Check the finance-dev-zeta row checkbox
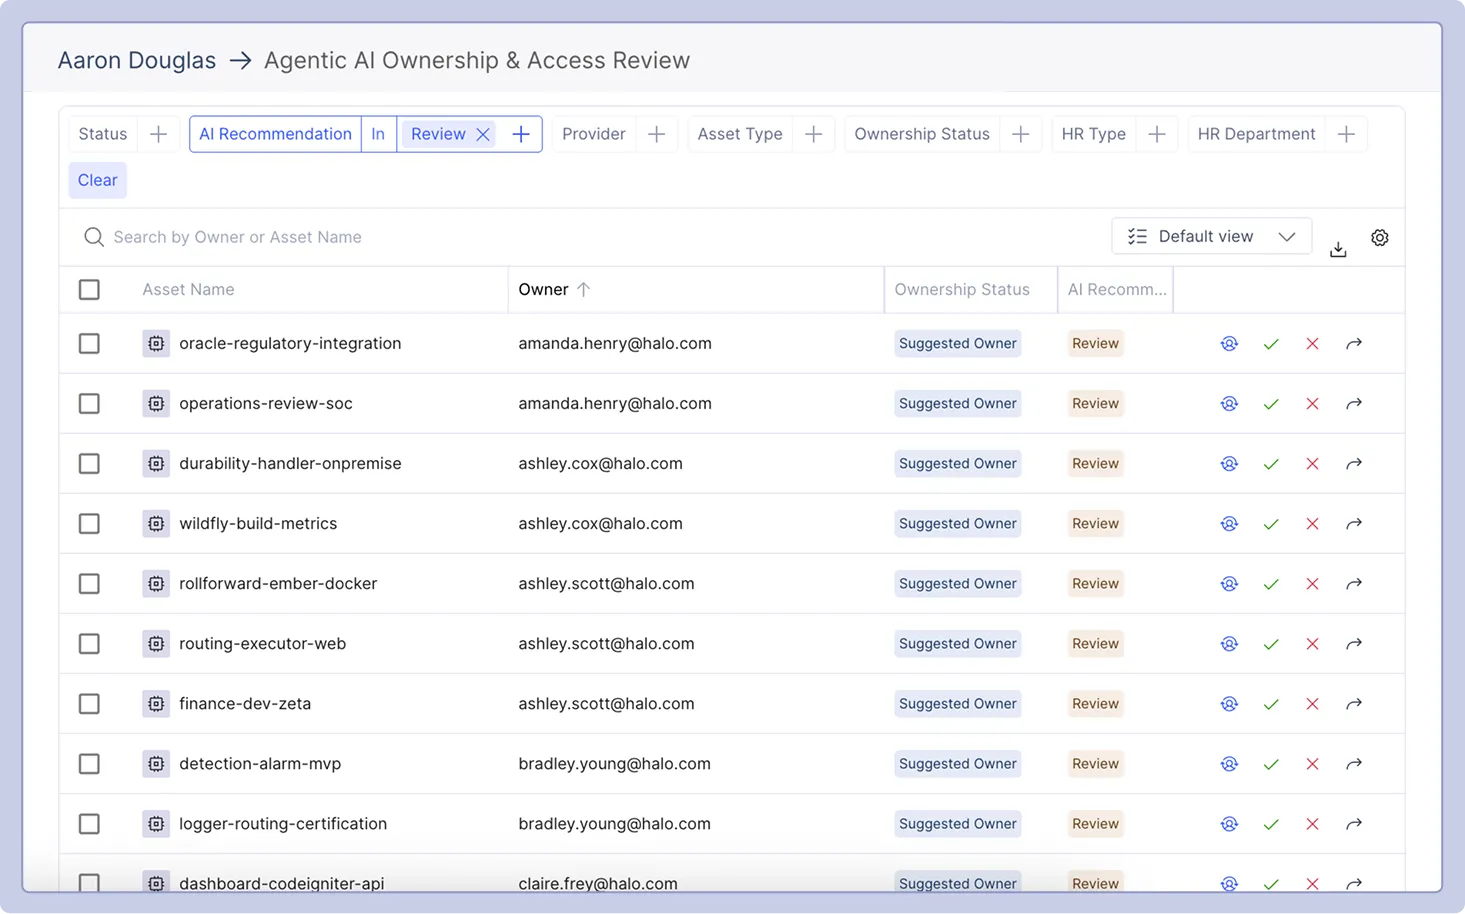 (x=89, y=704)
